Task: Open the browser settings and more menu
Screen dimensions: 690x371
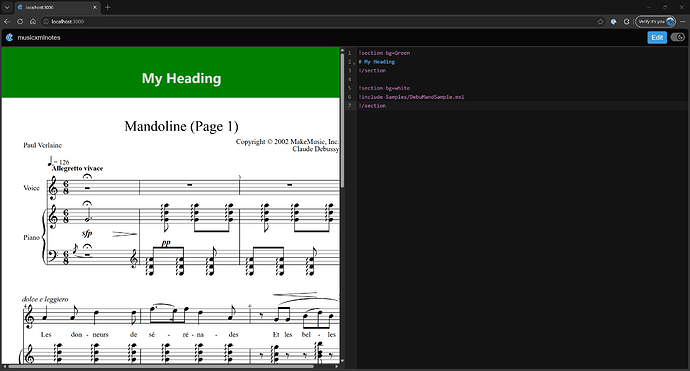Action: [x=683, y=21]
